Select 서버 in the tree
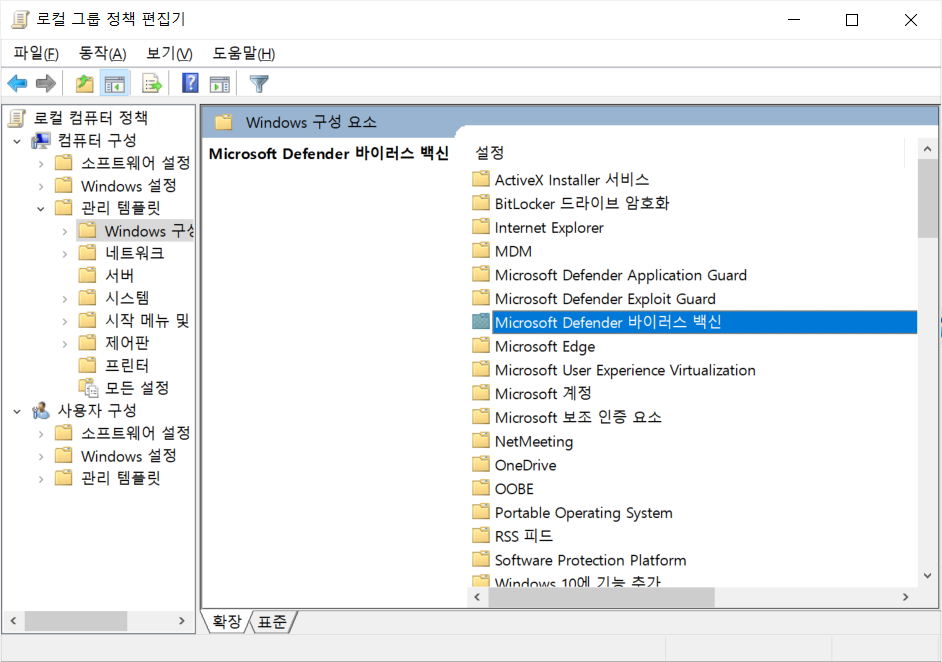 pyautogui.click(x=119, y=276)
